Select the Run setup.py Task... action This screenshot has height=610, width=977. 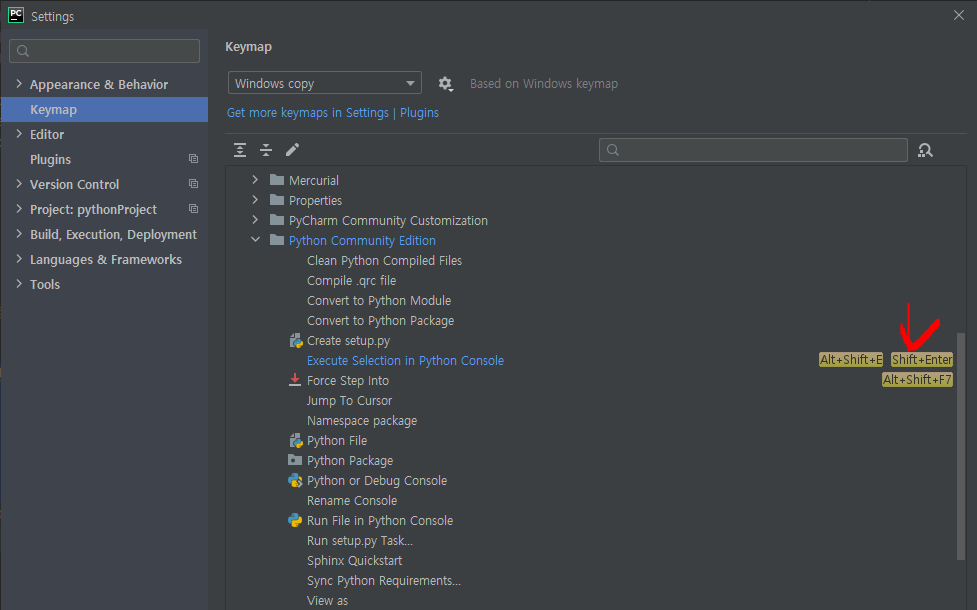[360, 541]
